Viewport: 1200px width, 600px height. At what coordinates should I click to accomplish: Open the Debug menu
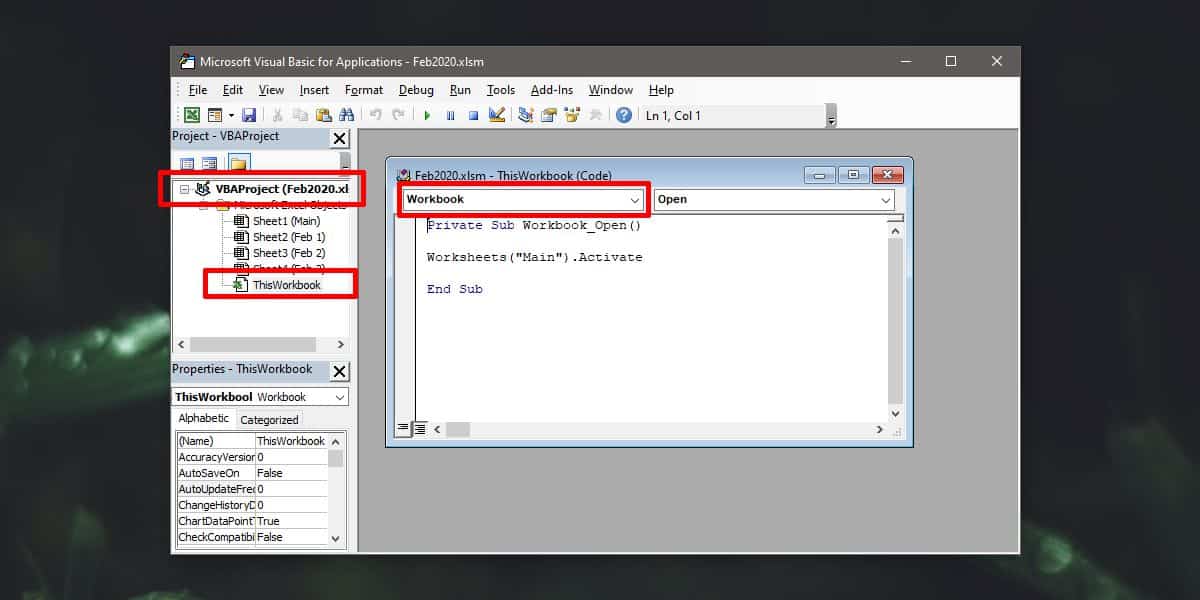click(x=415, y=89)
